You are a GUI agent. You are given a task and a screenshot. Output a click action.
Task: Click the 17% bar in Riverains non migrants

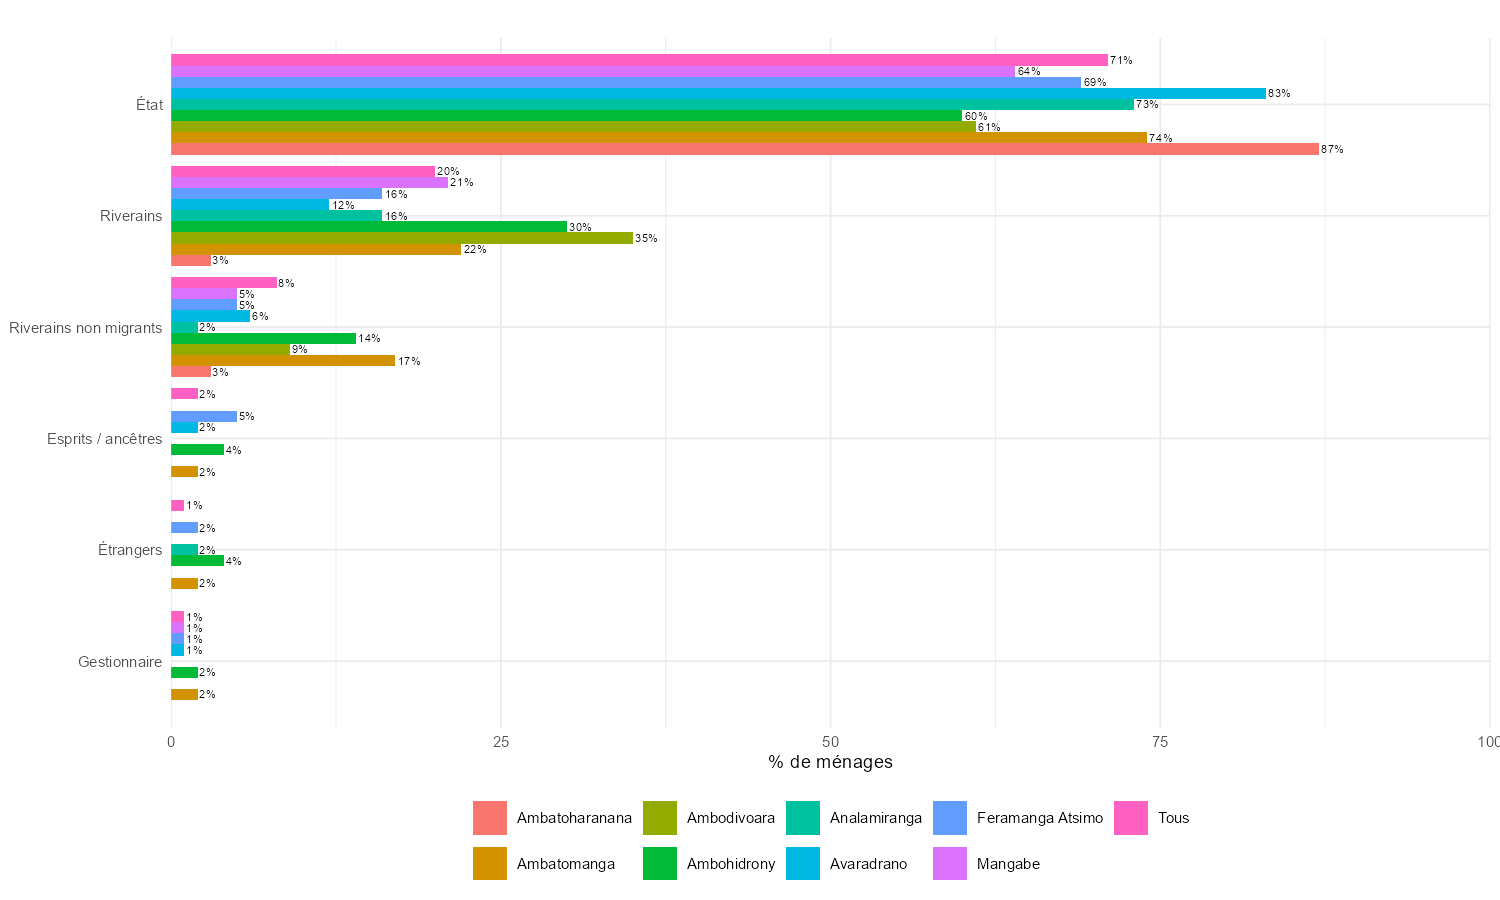[283, 361]
